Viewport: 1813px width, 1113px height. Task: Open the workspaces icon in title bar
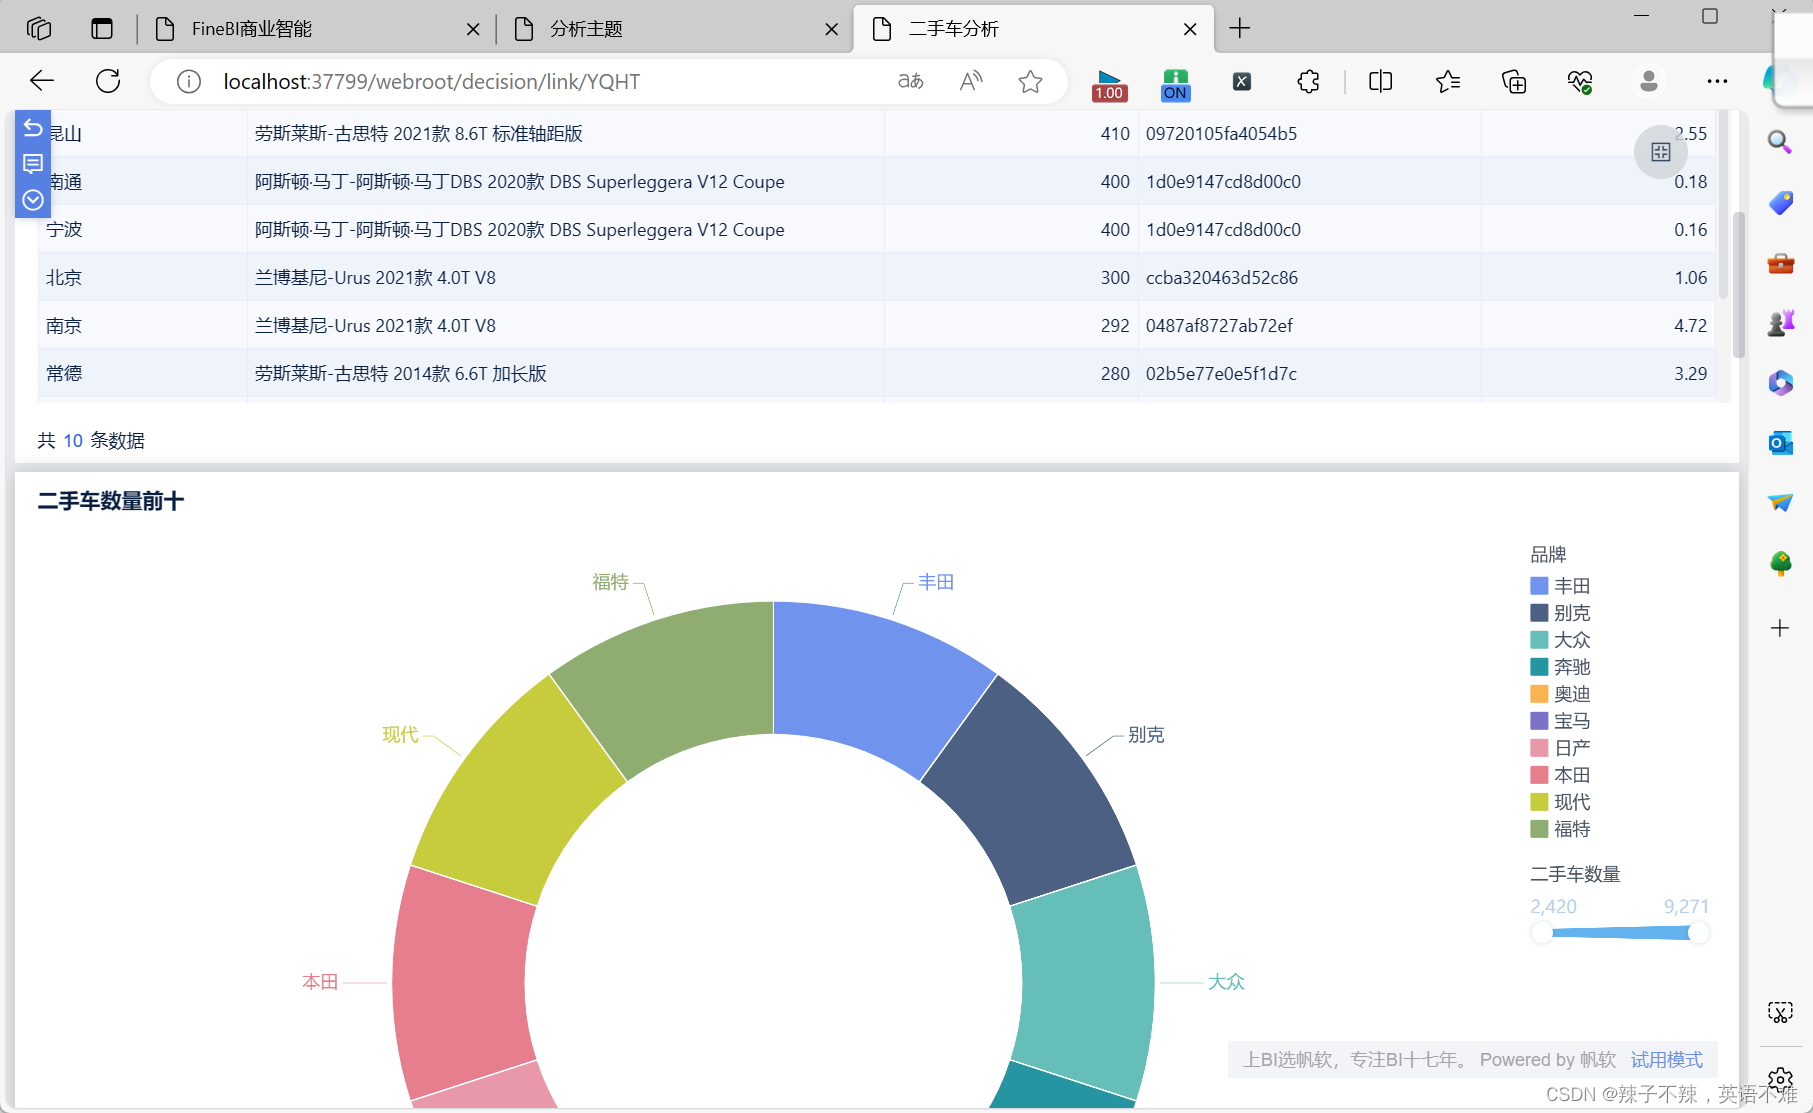(x=39, y=28)
